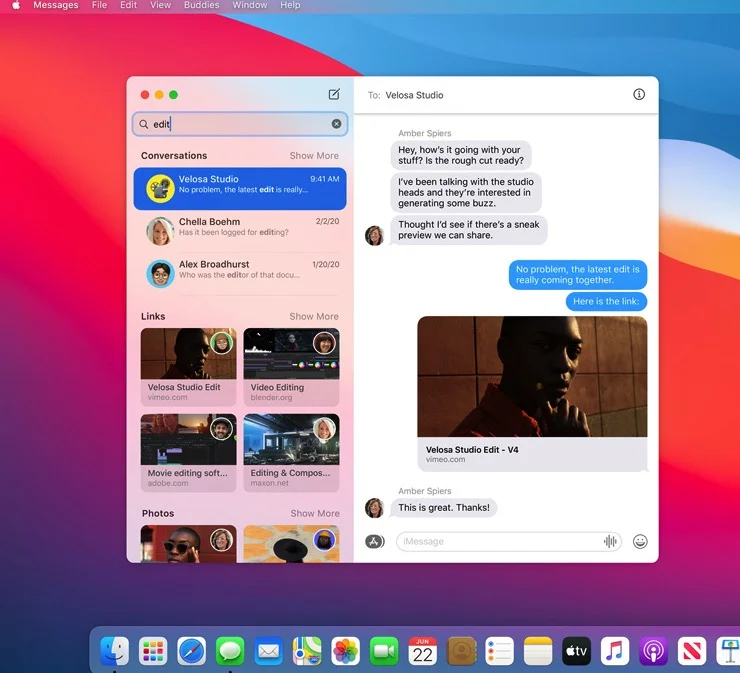Click 'Velosa Studio' in the To field
This screenshot has width=740, height=673.
tap(414, 95)
